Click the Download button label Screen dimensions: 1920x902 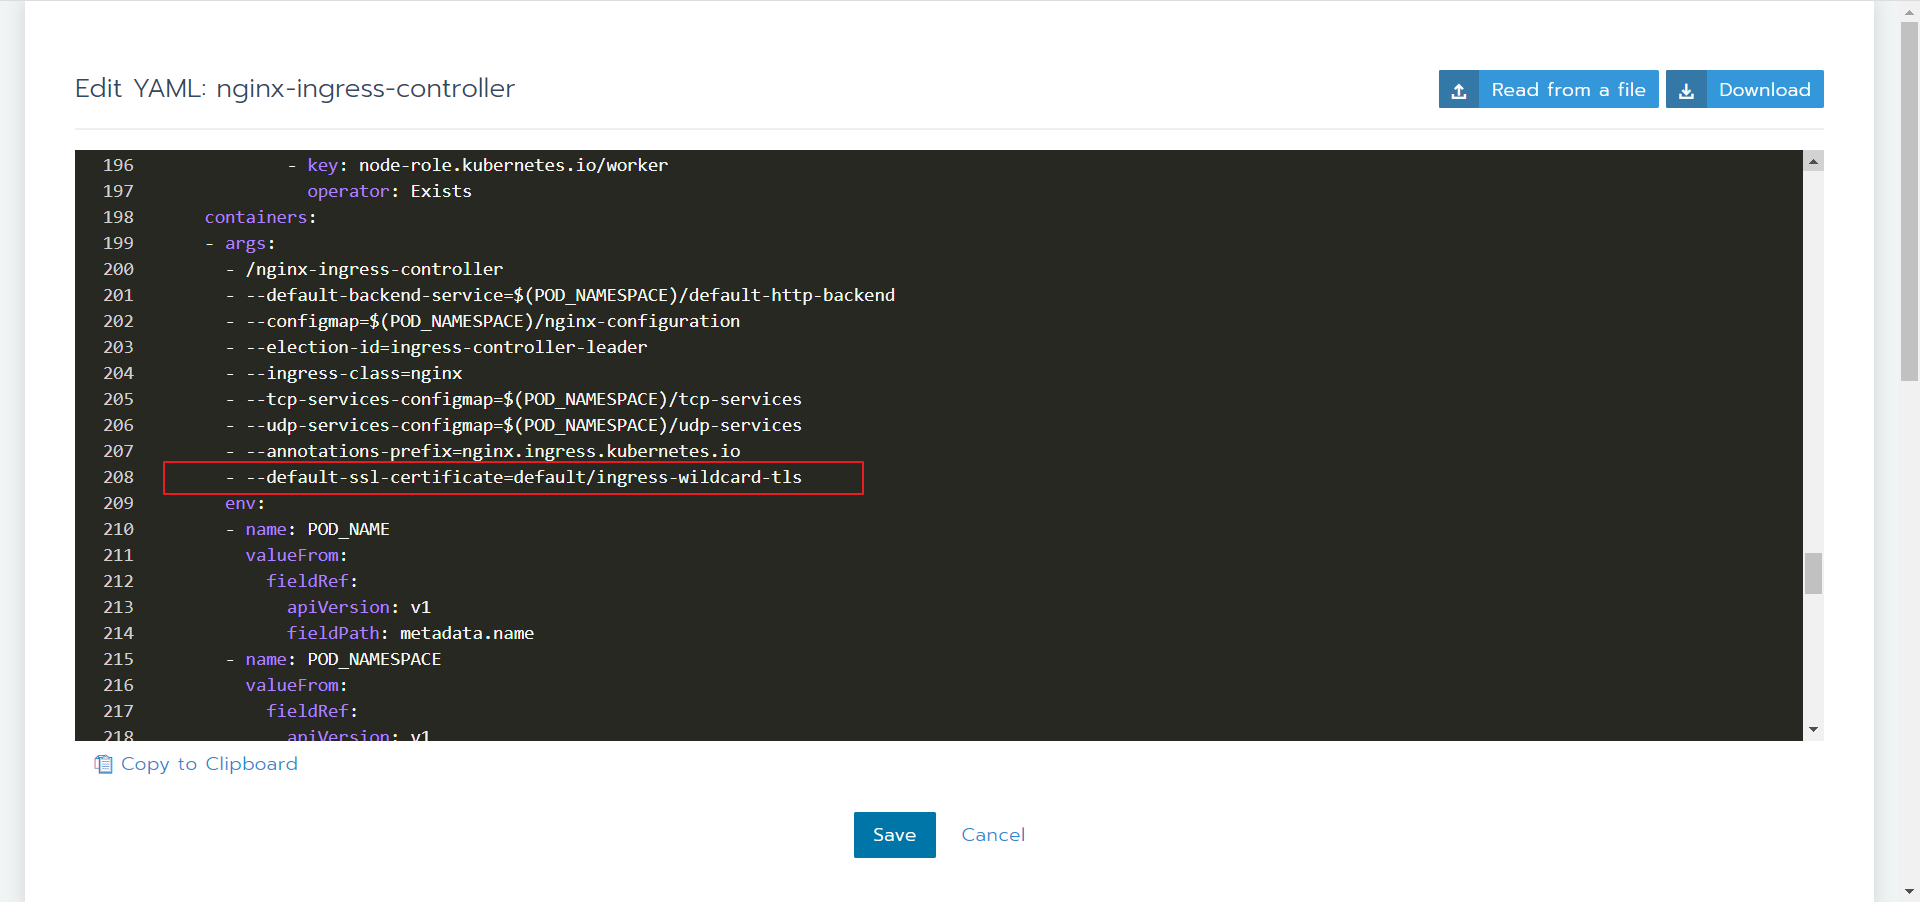point(1764,89)
